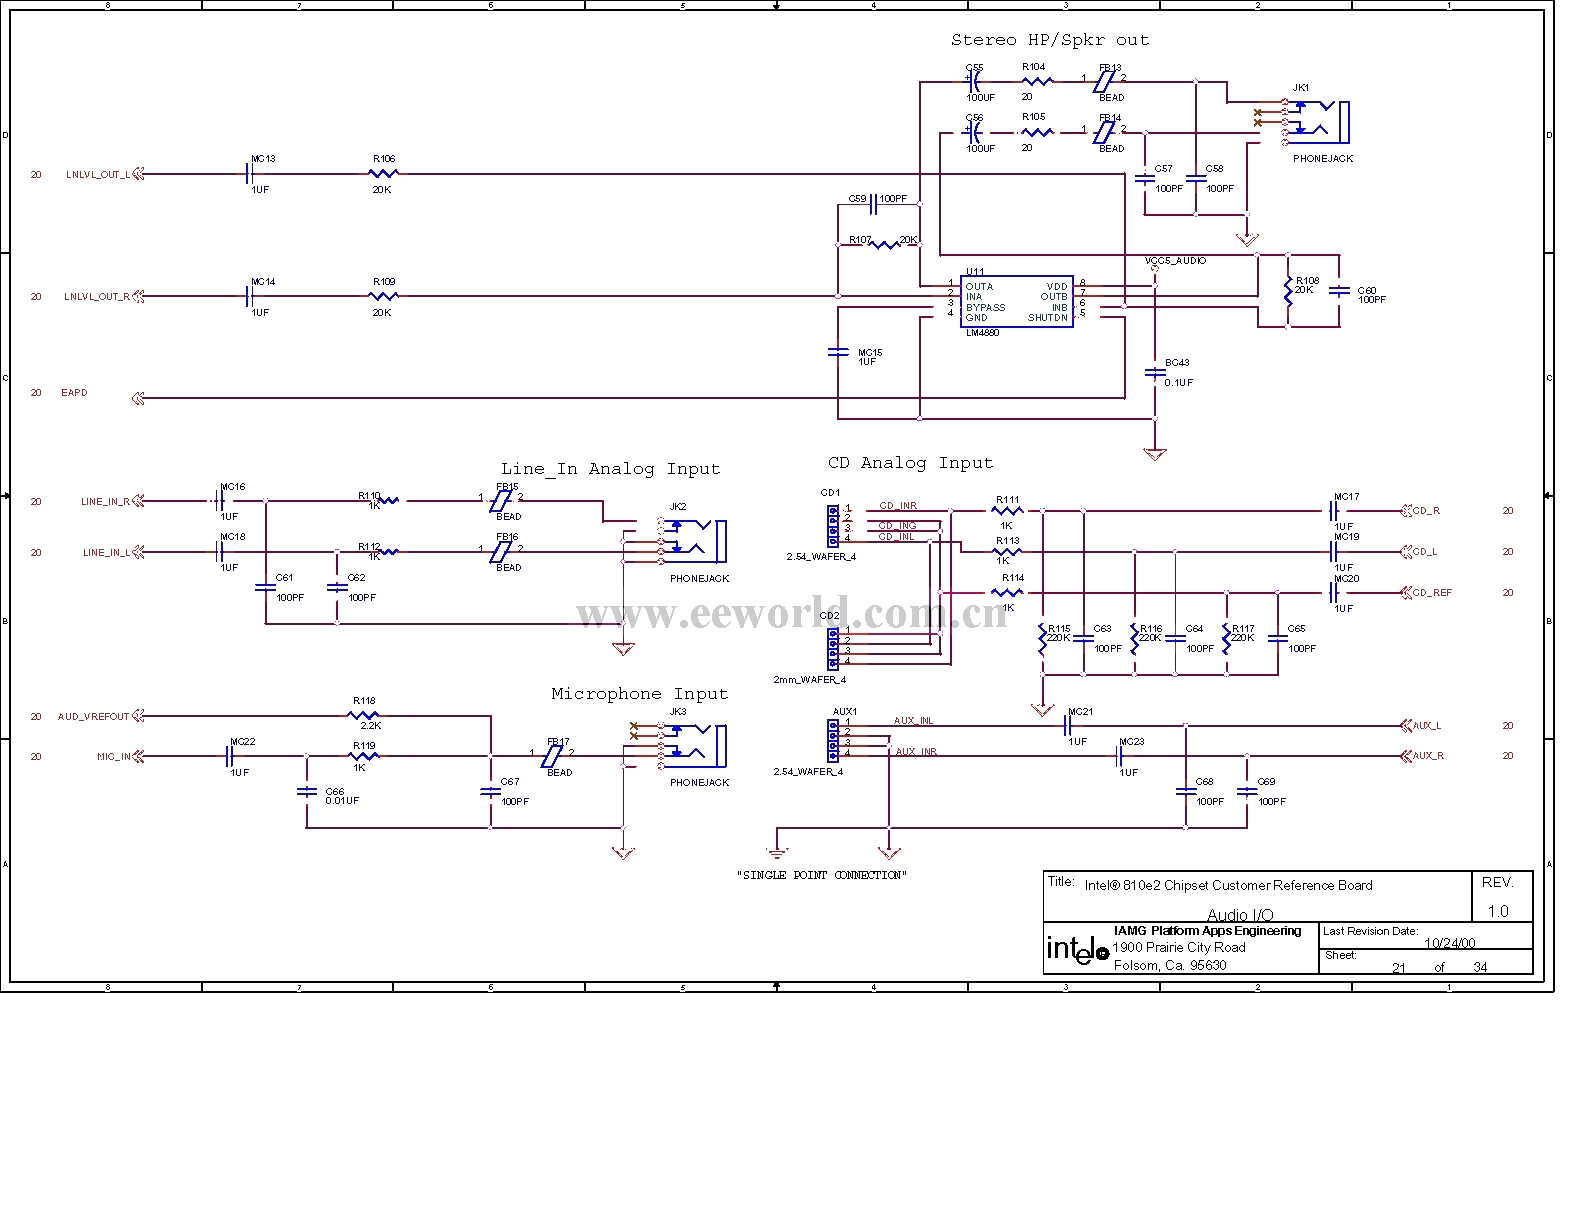1584x1223 pixels.
Task: Select the AUX_R port label
Action: tap(1428, 756)
